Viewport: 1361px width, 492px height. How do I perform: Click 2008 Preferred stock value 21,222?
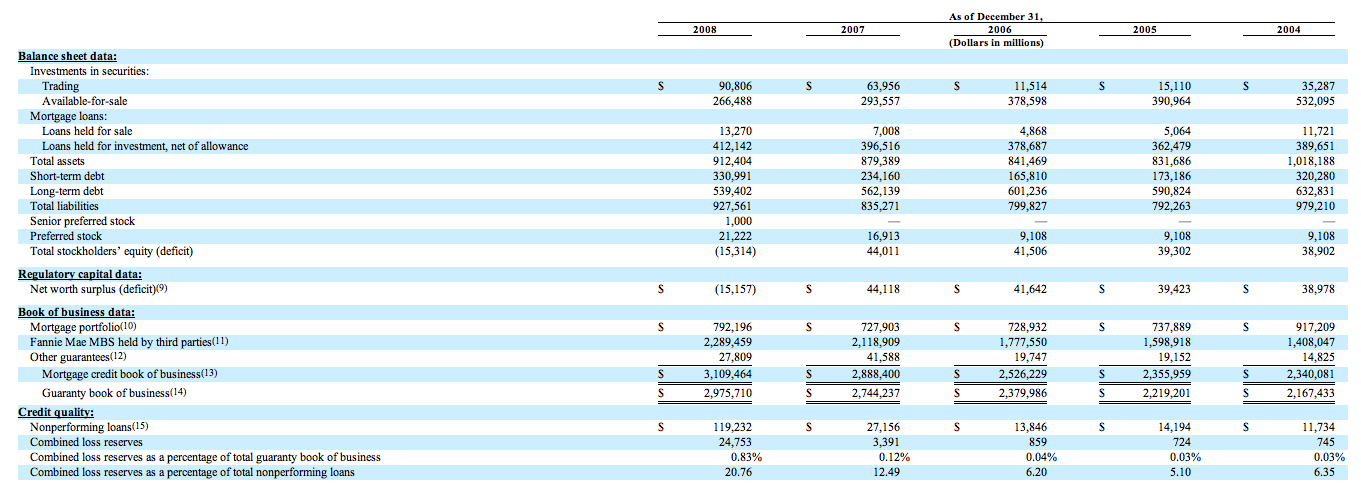735,236
